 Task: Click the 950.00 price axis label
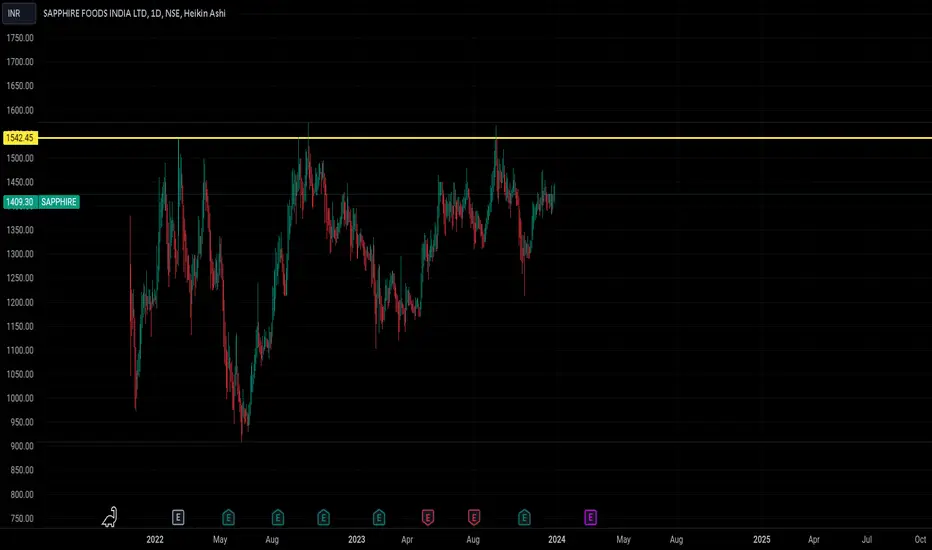(x=21, y=422)
